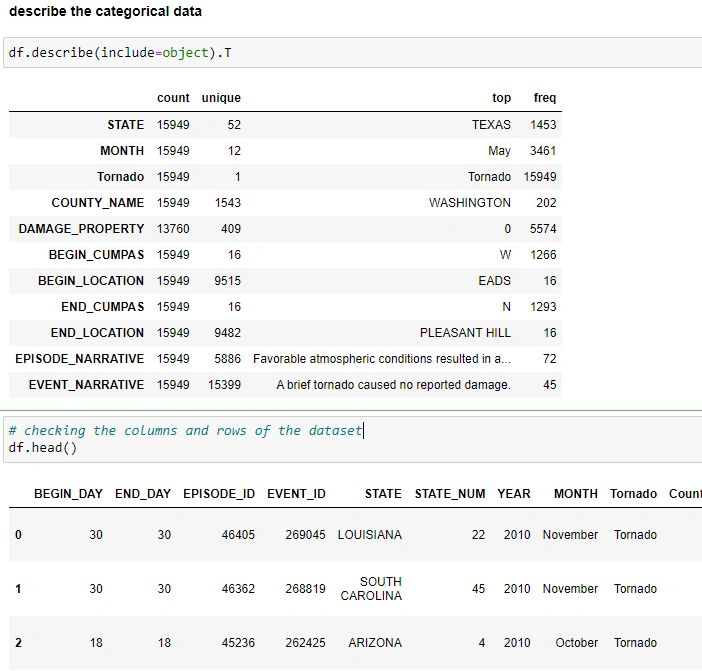Viewport: 702px width, 671px height.
Task: Select the COUNTY_NAME row label
Action: (x=98, y=203)
